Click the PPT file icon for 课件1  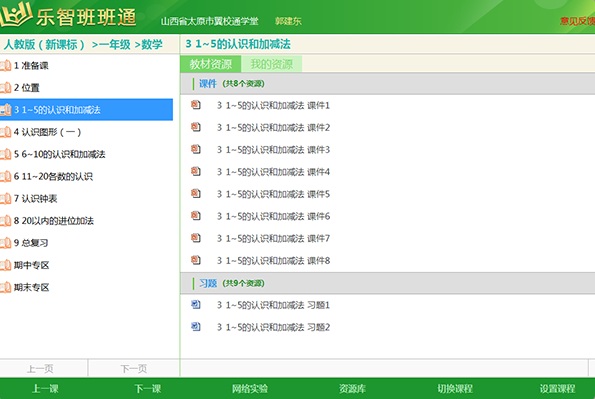(195, 104)
